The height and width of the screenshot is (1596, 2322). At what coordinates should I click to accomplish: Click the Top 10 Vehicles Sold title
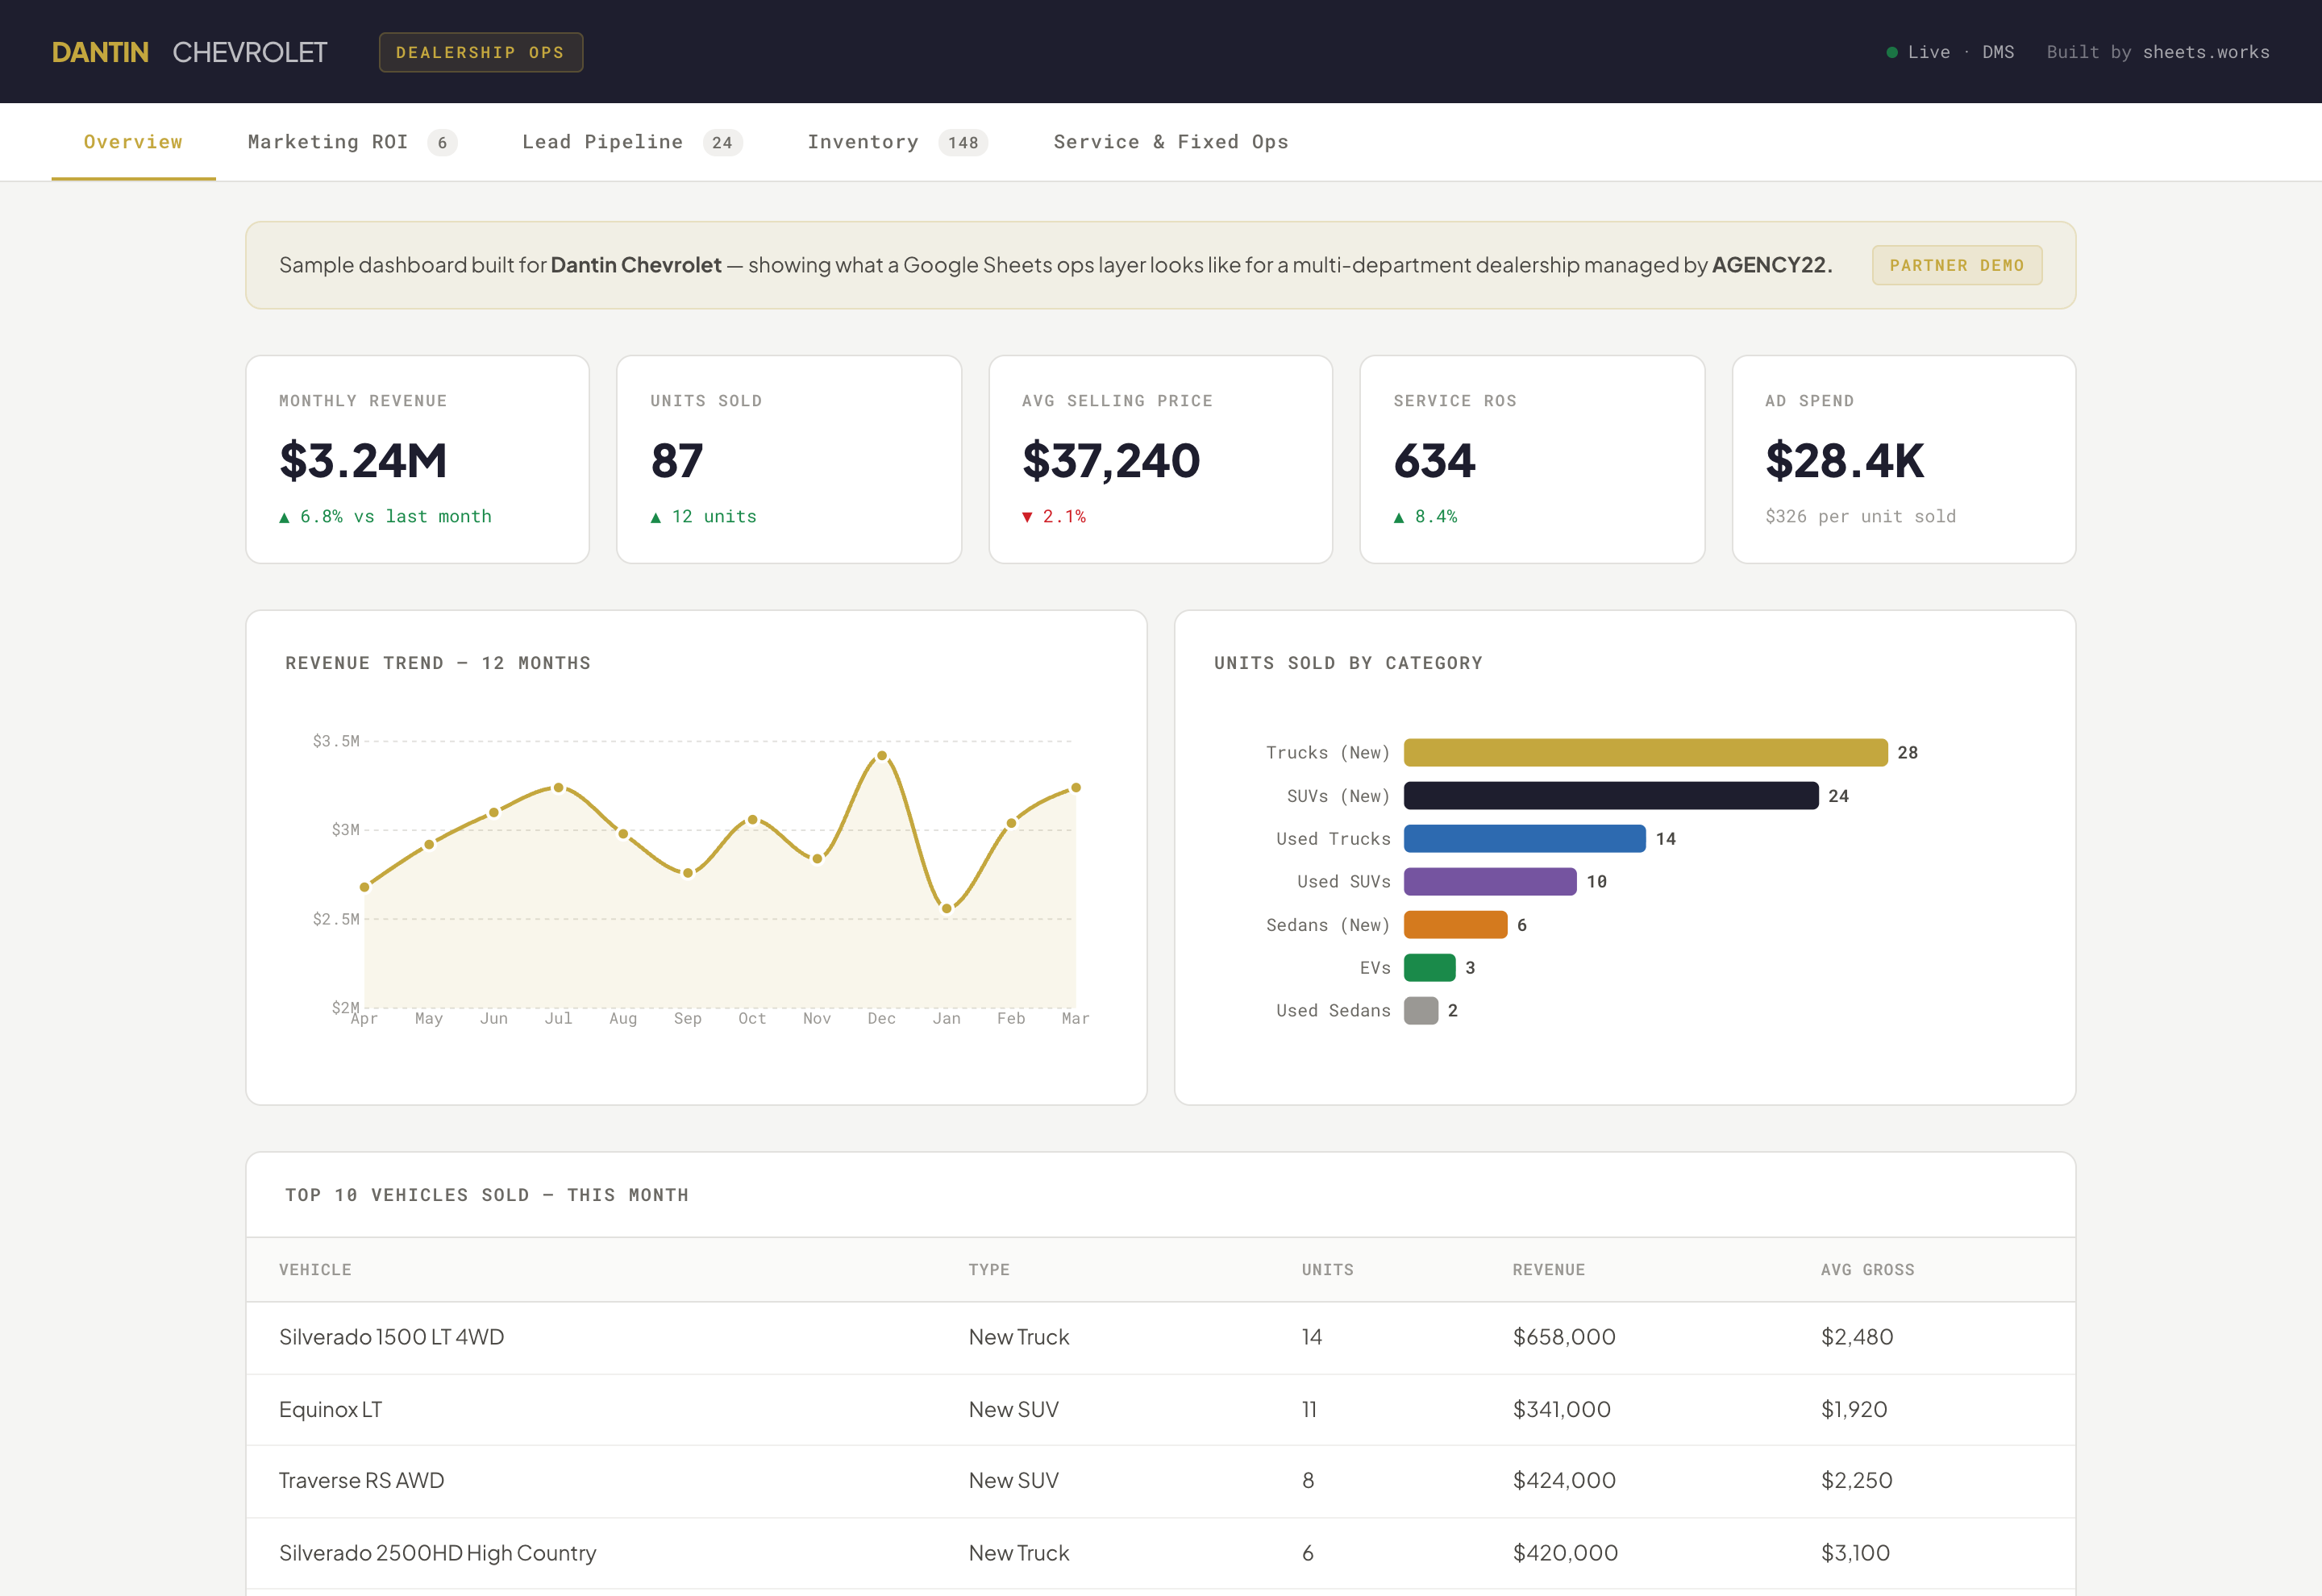coord(487,1195)
